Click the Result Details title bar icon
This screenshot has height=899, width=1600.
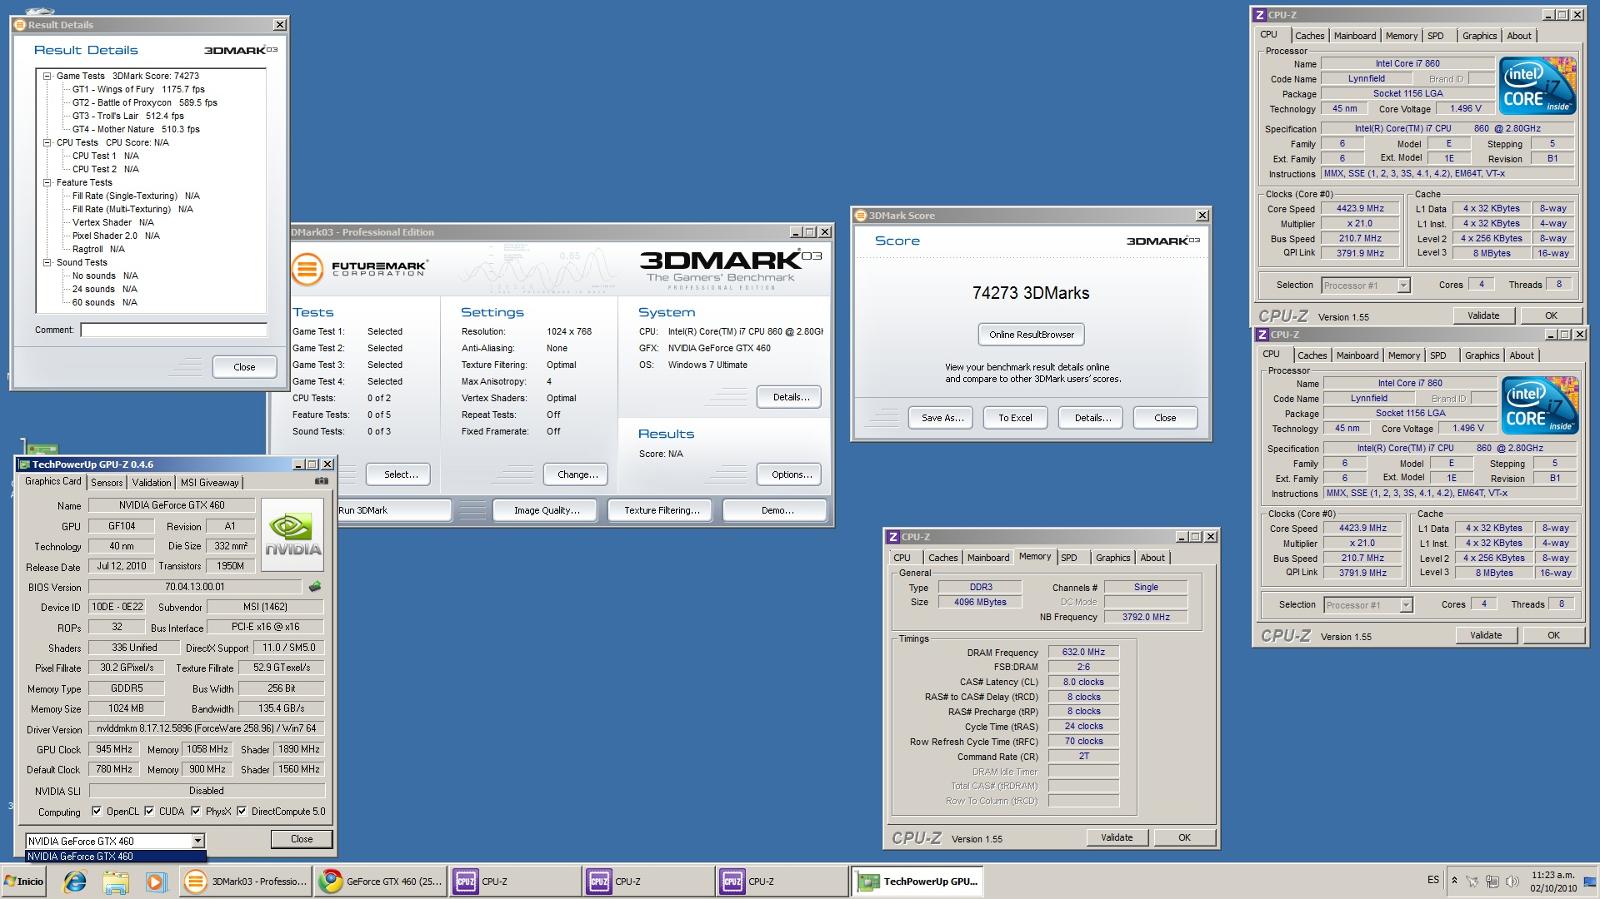pos(21,24)
